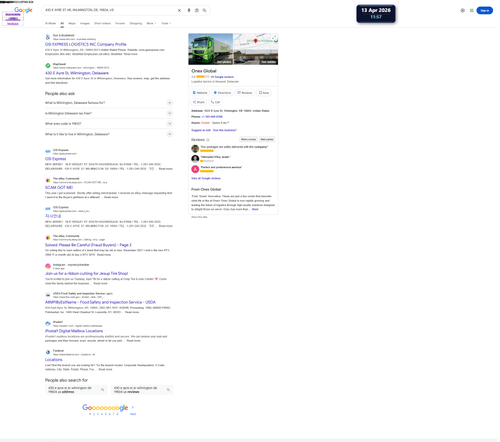Clear the search box with the X icon
This screenshot has width=500, height=442.
point(179,10)
